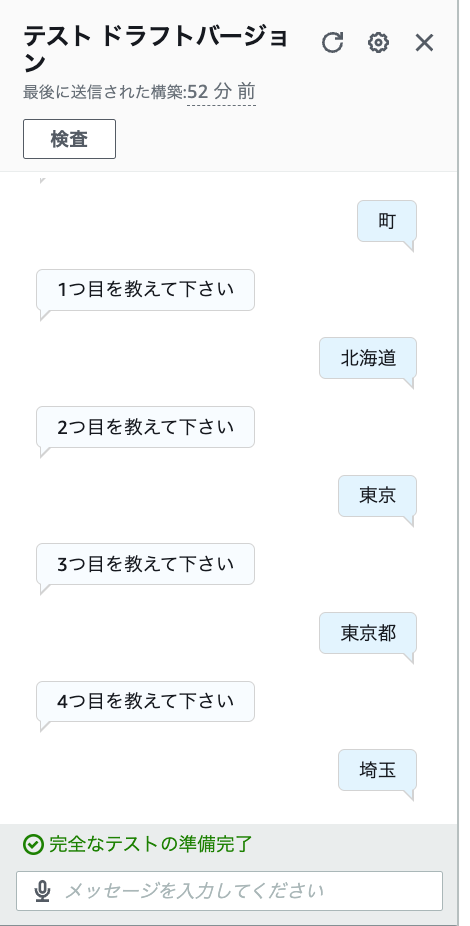The height and width of the screenshot is (926, 470).
Task: Select the 北海道 user message bubble
Action: coord(368,358)
